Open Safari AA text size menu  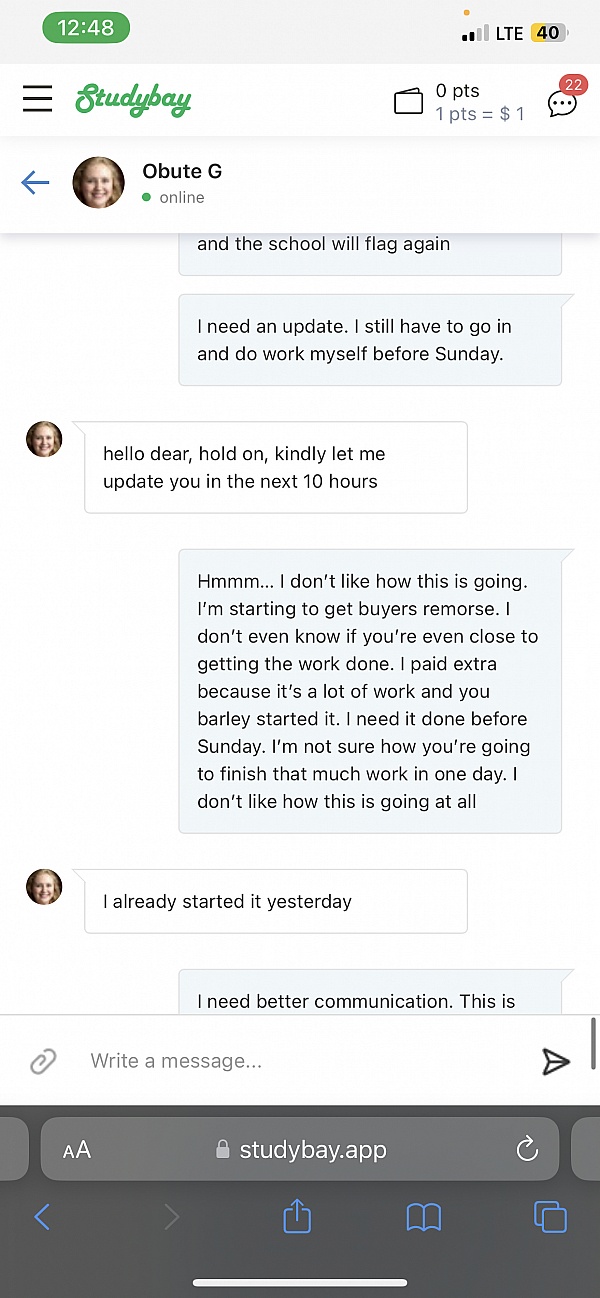pos(77,1150)
